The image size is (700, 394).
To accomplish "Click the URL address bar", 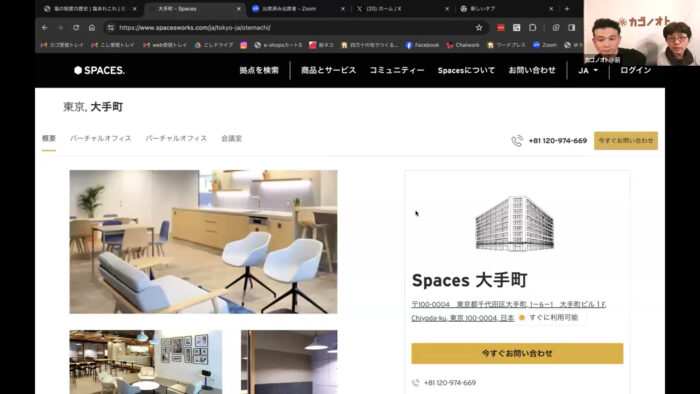I will (295, 28).
